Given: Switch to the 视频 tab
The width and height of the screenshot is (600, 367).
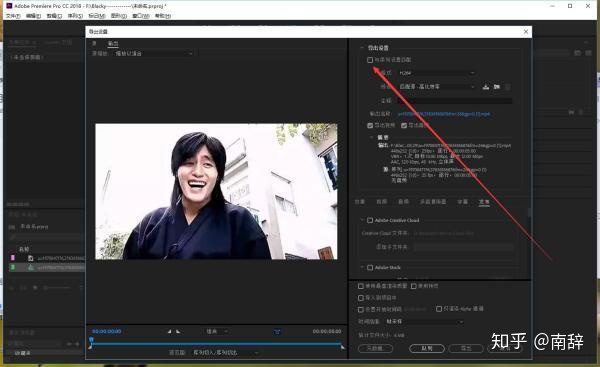Looking at the screenshot, I should click(382, 202).
